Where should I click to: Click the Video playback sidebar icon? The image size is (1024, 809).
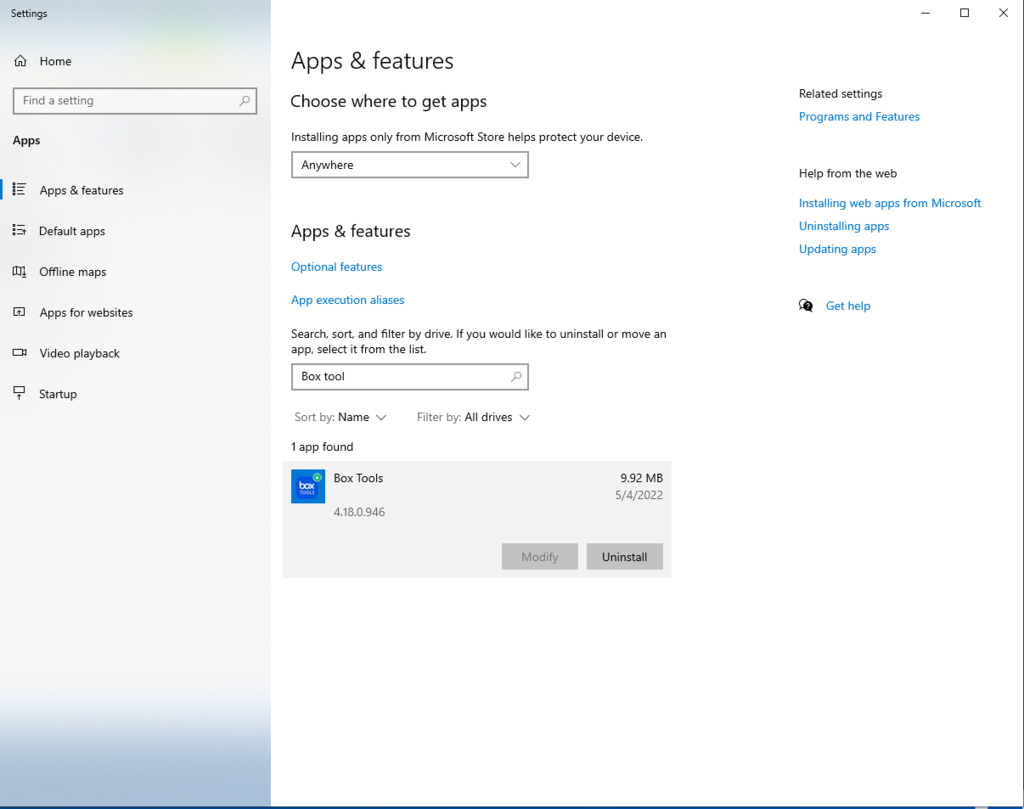(x=19, y=353)
